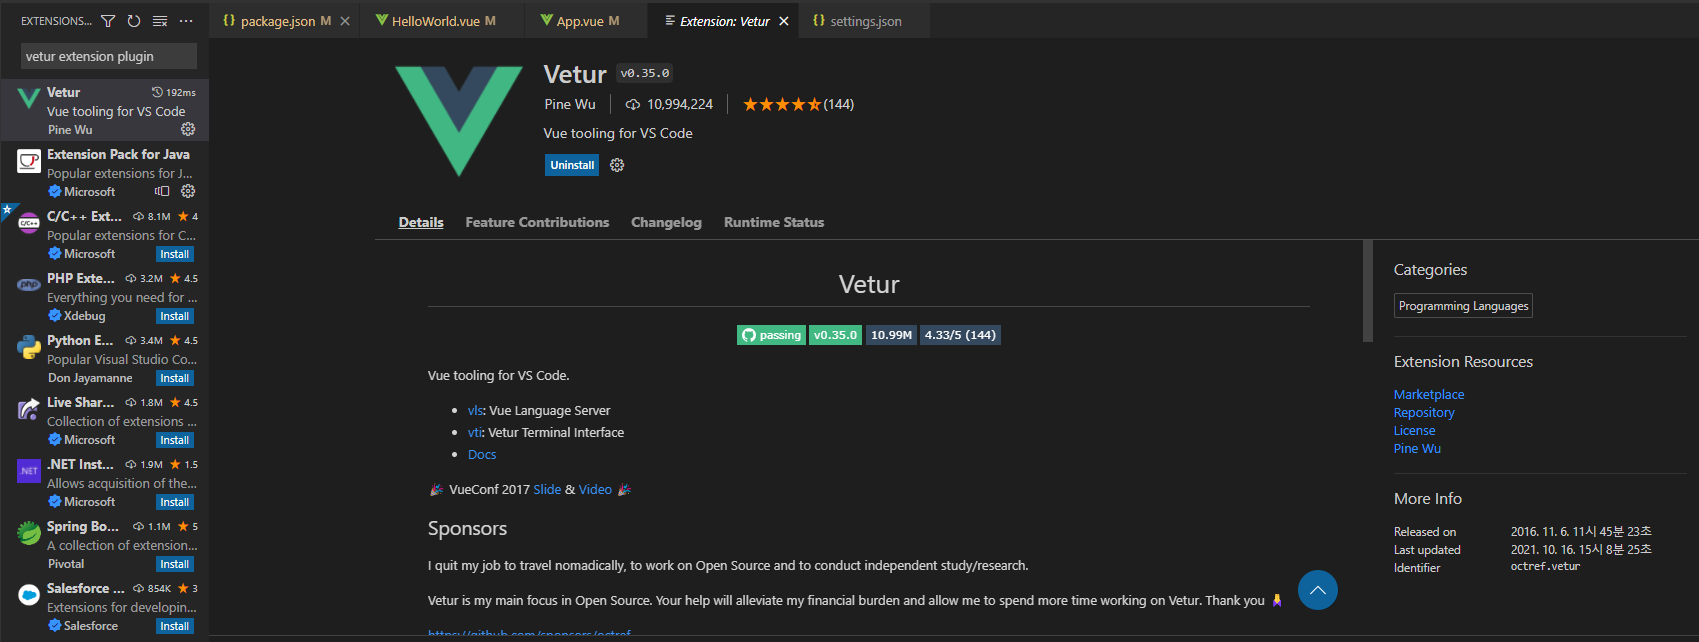This screenshot has height=642, width=1699.
Task: Click the GitHub passing build badge
Action: tap(771, 335)
